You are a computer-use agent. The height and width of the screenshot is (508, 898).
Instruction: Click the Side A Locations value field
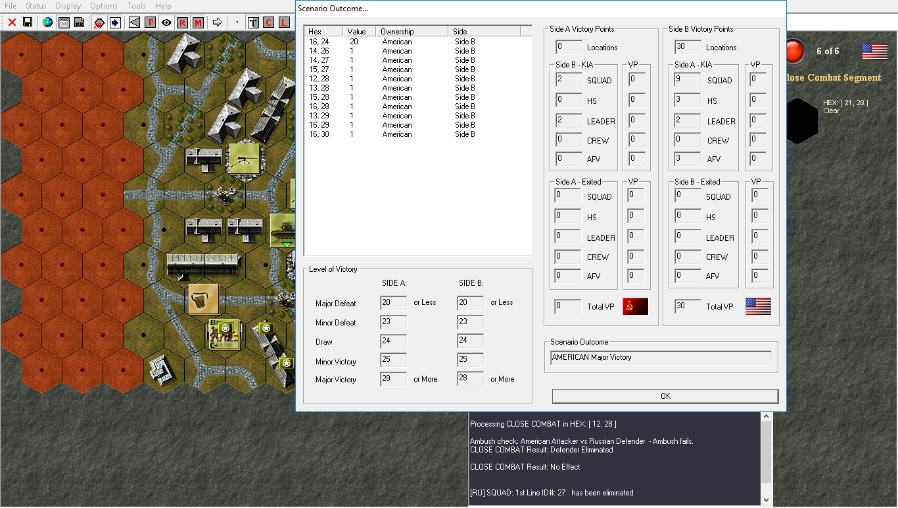click(x=568, y=47)
